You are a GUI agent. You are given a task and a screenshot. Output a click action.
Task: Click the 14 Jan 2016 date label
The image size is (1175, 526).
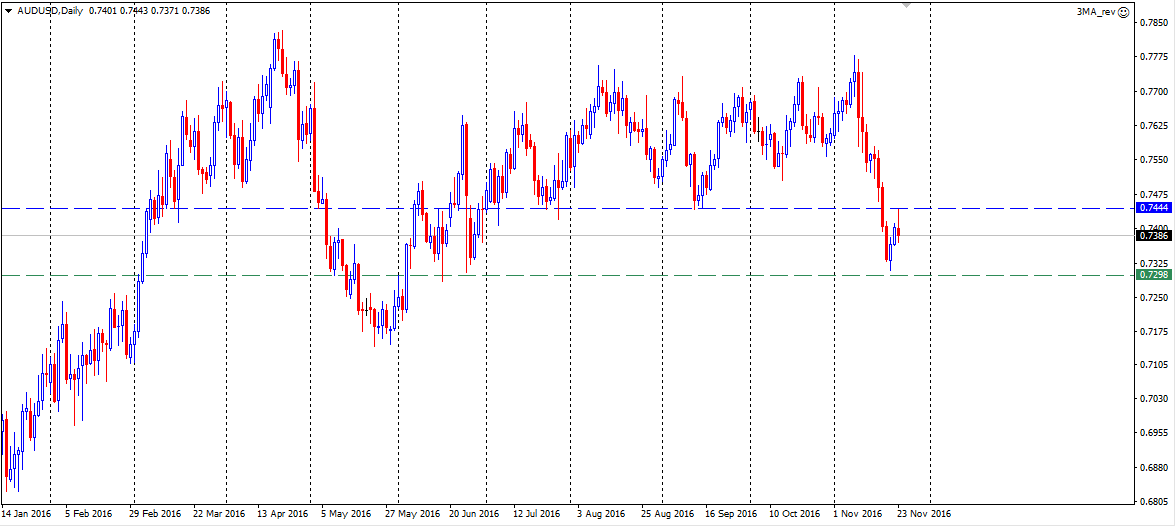click(25, 514)
